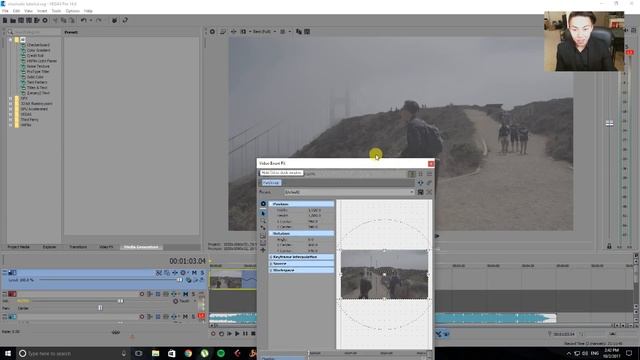Open the overlays grid dropdown in preview toolbar
640x360 pixels.
285,31
